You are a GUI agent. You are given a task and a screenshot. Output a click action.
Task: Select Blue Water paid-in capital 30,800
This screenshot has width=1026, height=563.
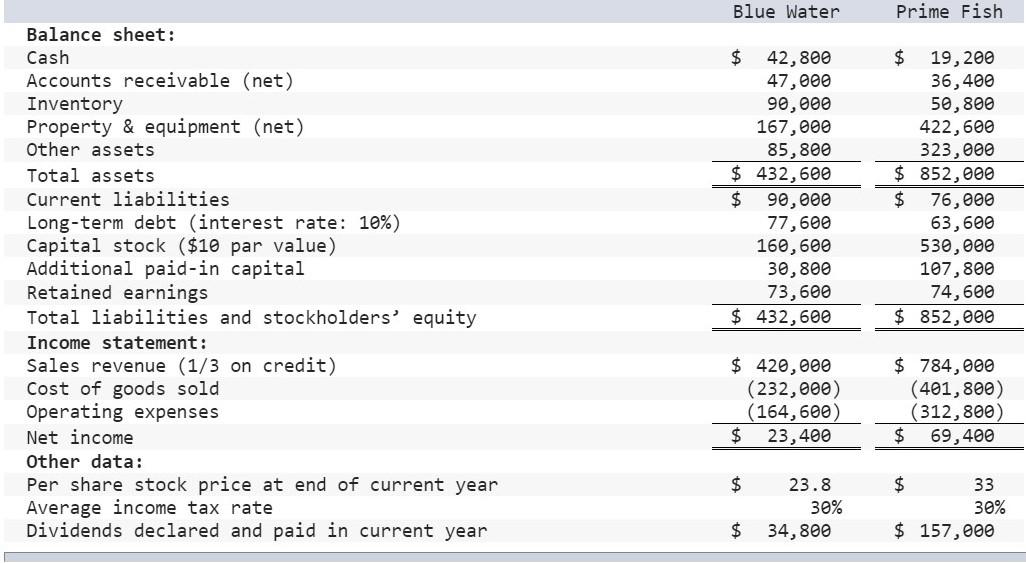pyautogui.click(x=799, y=268)
